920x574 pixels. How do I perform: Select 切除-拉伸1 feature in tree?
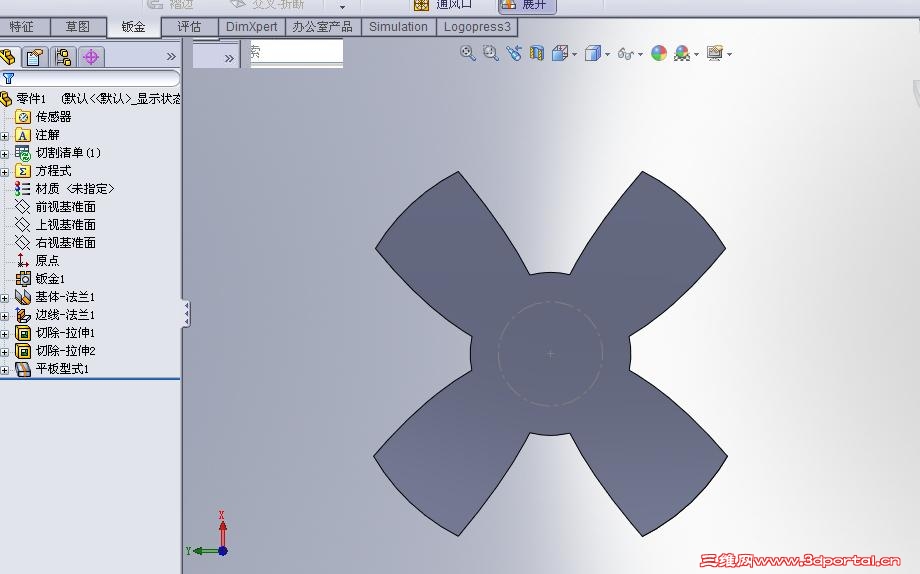coord(65,333)
